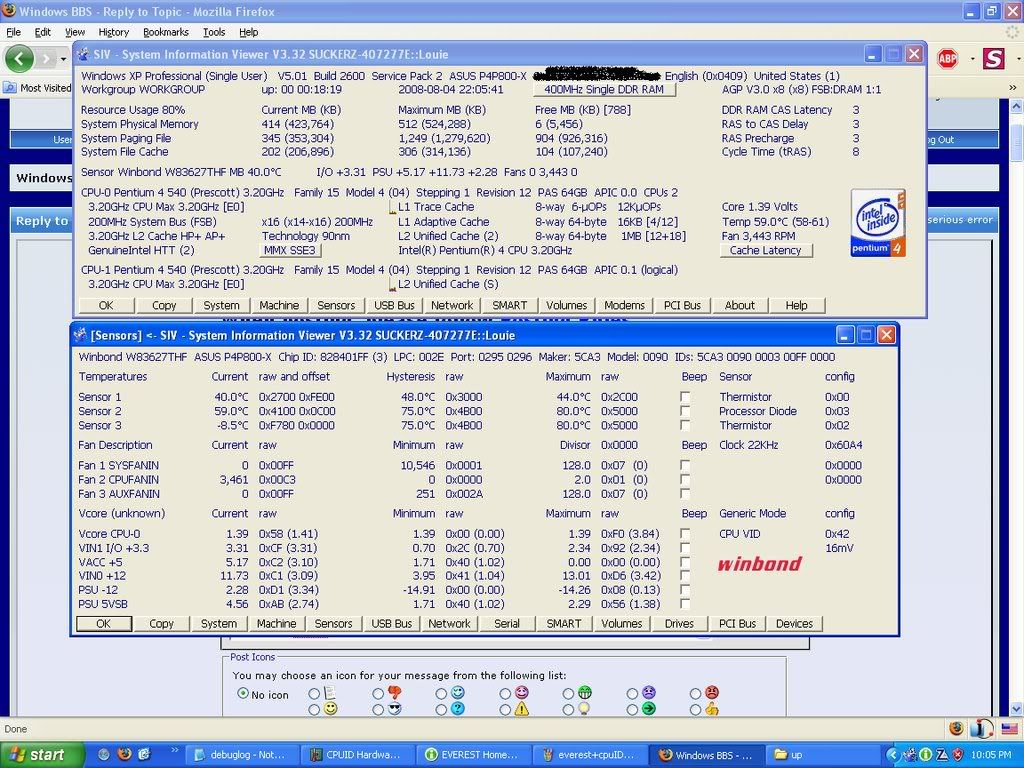This screenshot has height=768, width=1024.
Task: Switch to CPUID Hardware taskbar button
Action: (x=359, y=755)
